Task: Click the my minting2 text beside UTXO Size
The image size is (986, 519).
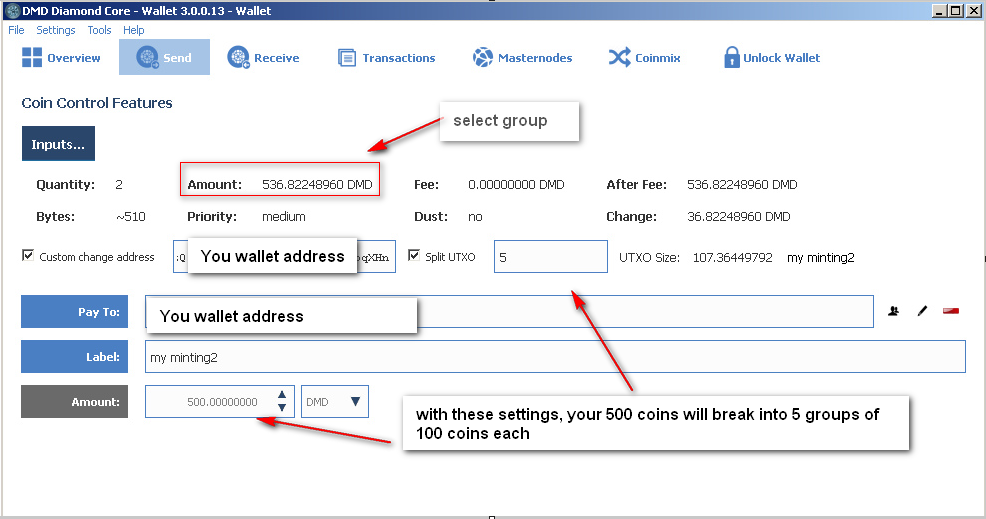Action: tap(821, 257)
